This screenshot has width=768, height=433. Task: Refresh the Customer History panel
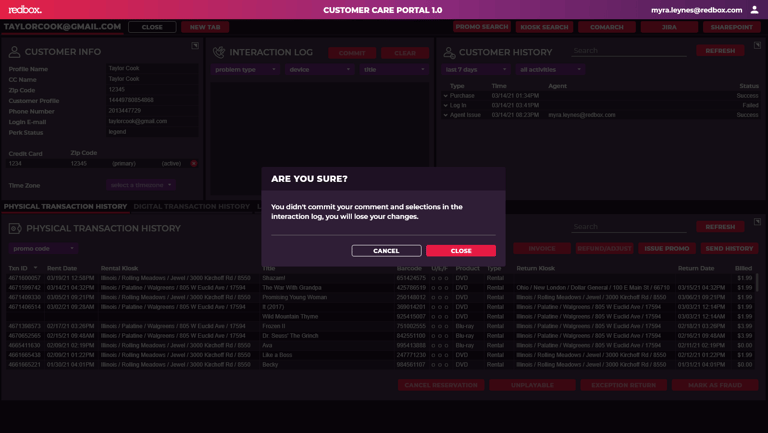pyautogui.click(x=720, y=50)
